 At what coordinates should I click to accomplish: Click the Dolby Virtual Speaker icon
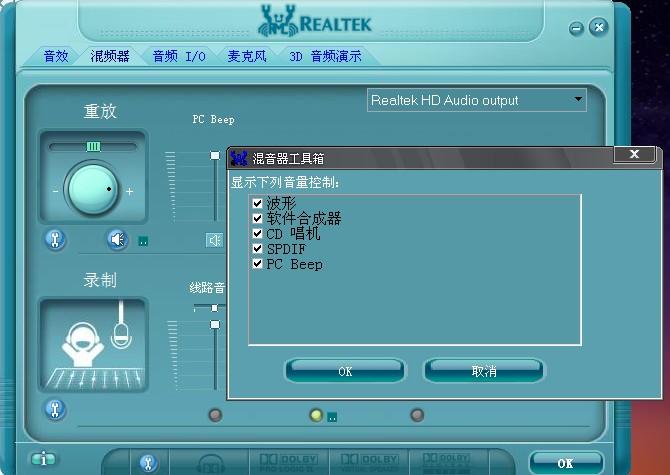pos(369,463)
